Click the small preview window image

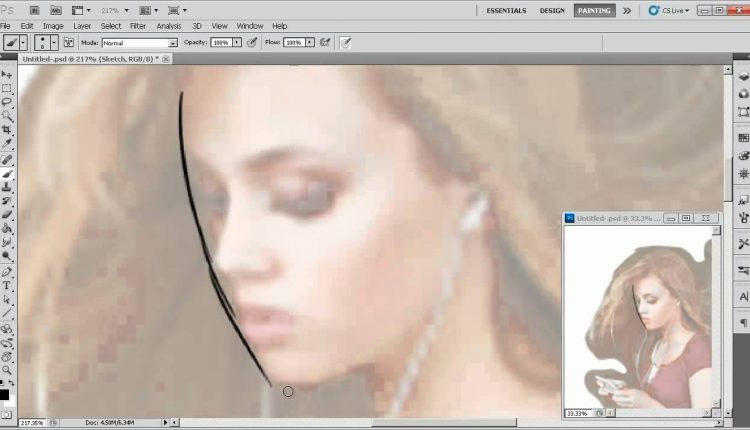click(638, 317)
